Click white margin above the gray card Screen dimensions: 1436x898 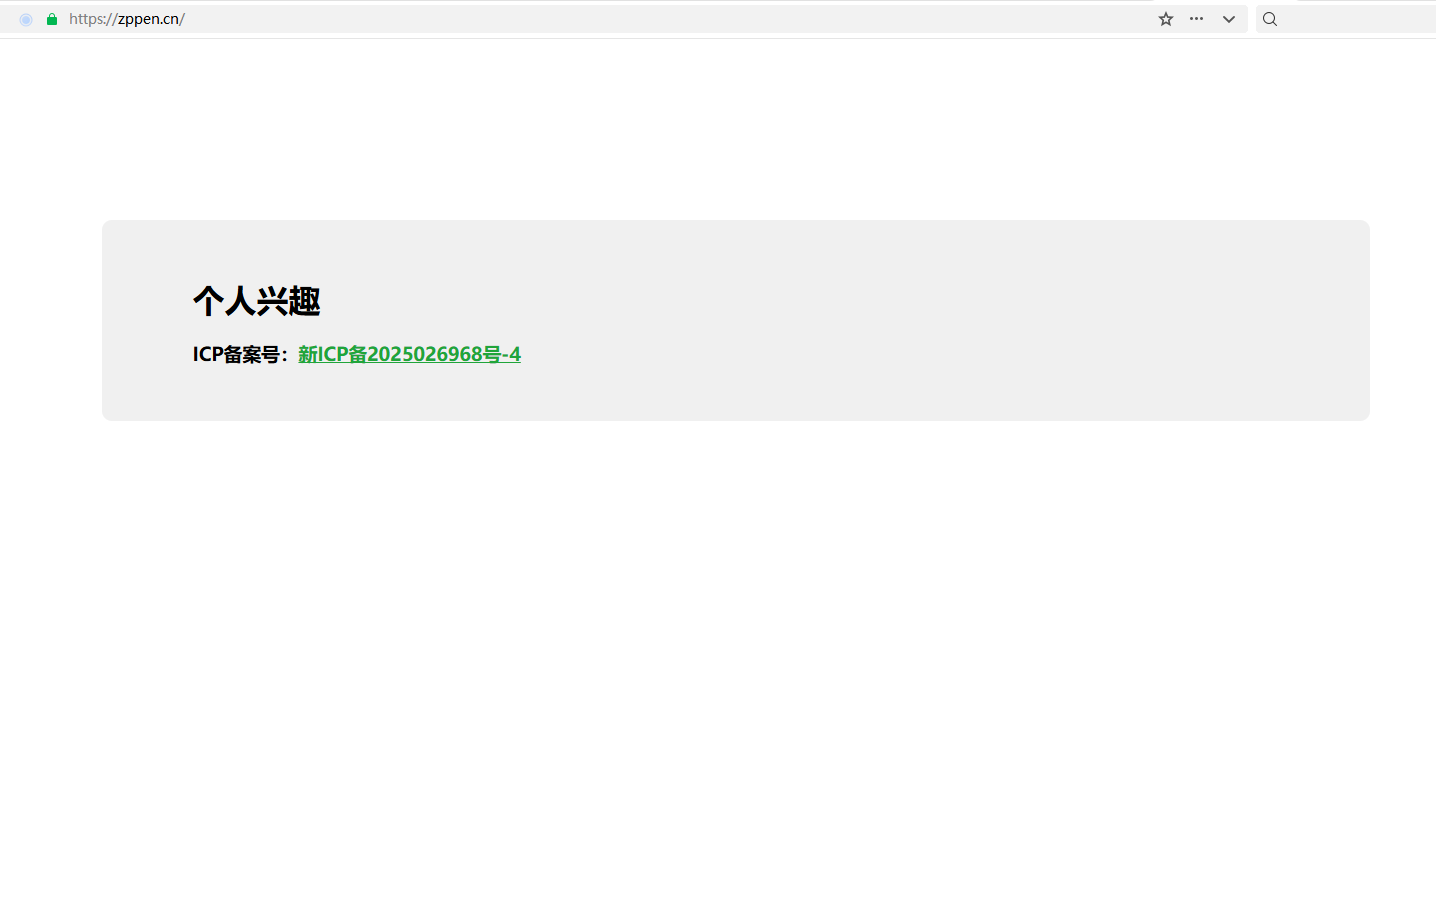point(718,130)
